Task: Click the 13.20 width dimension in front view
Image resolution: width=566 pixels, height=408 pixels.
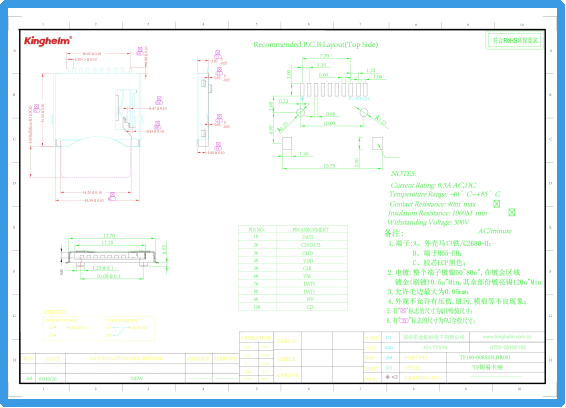Action: tap(109, 236)
